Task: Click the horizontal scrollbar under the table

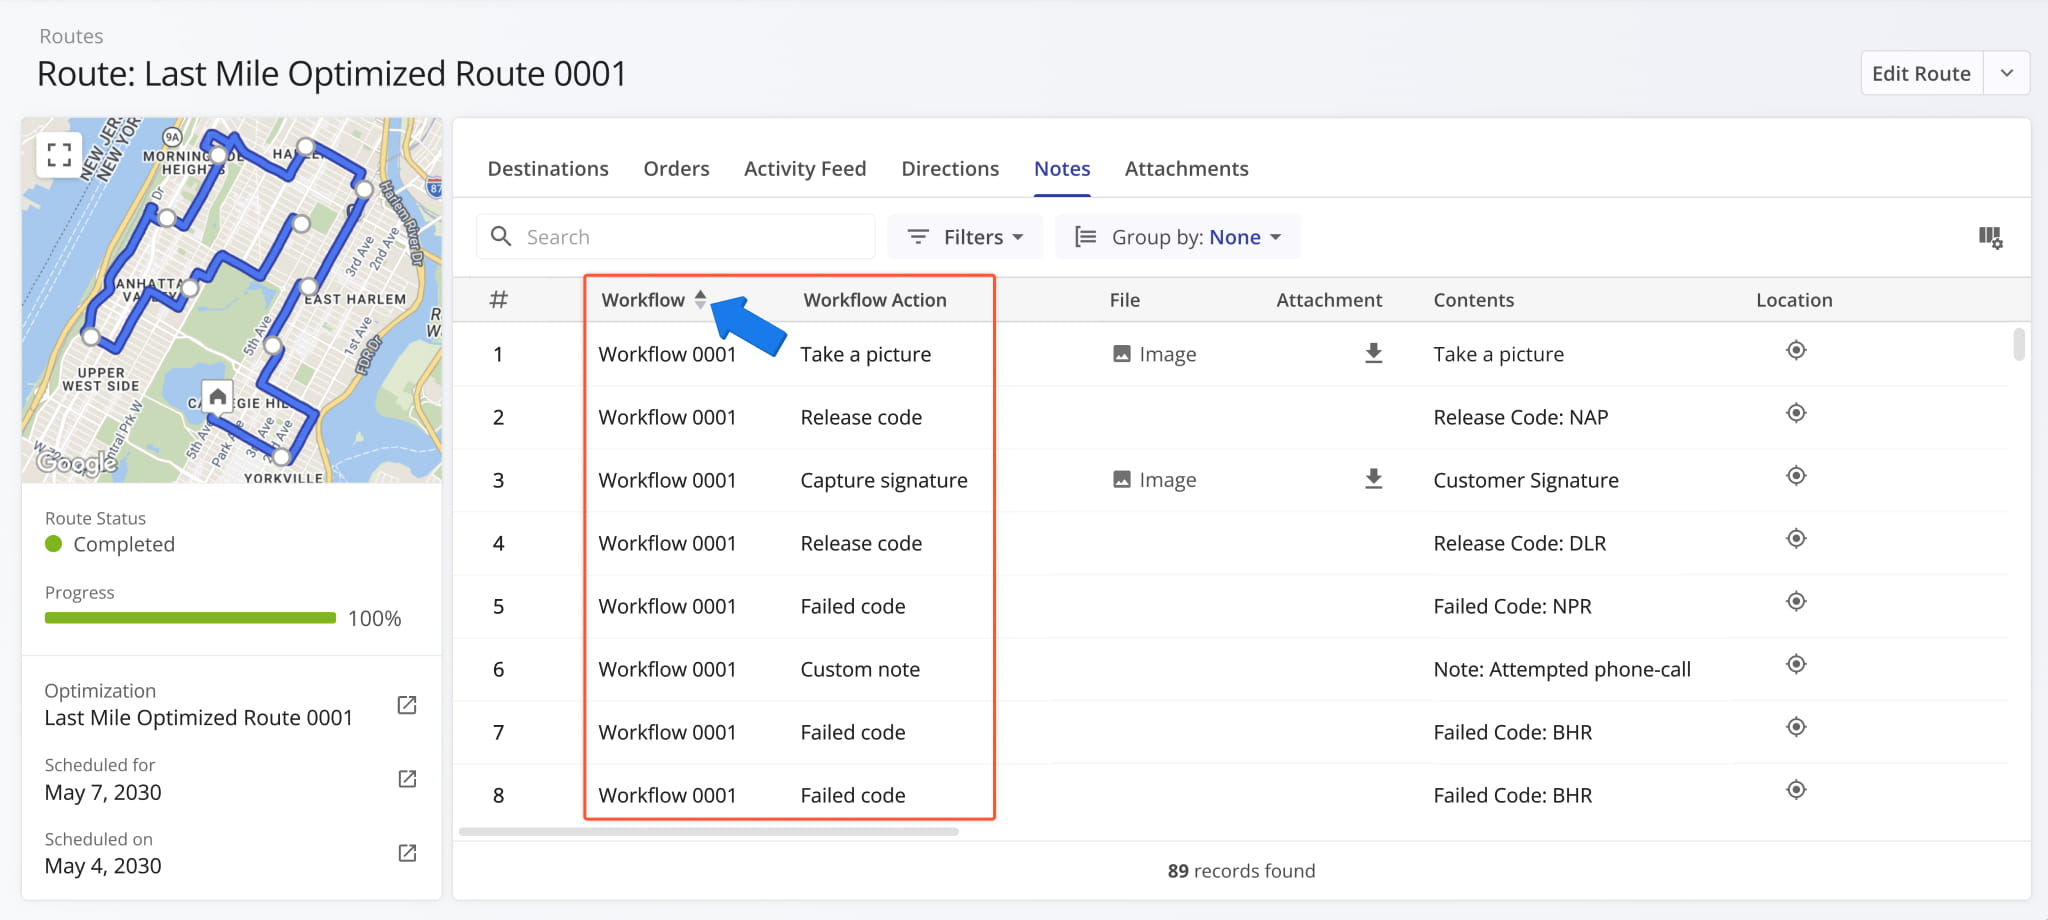Action: click(x=708, y=831)
